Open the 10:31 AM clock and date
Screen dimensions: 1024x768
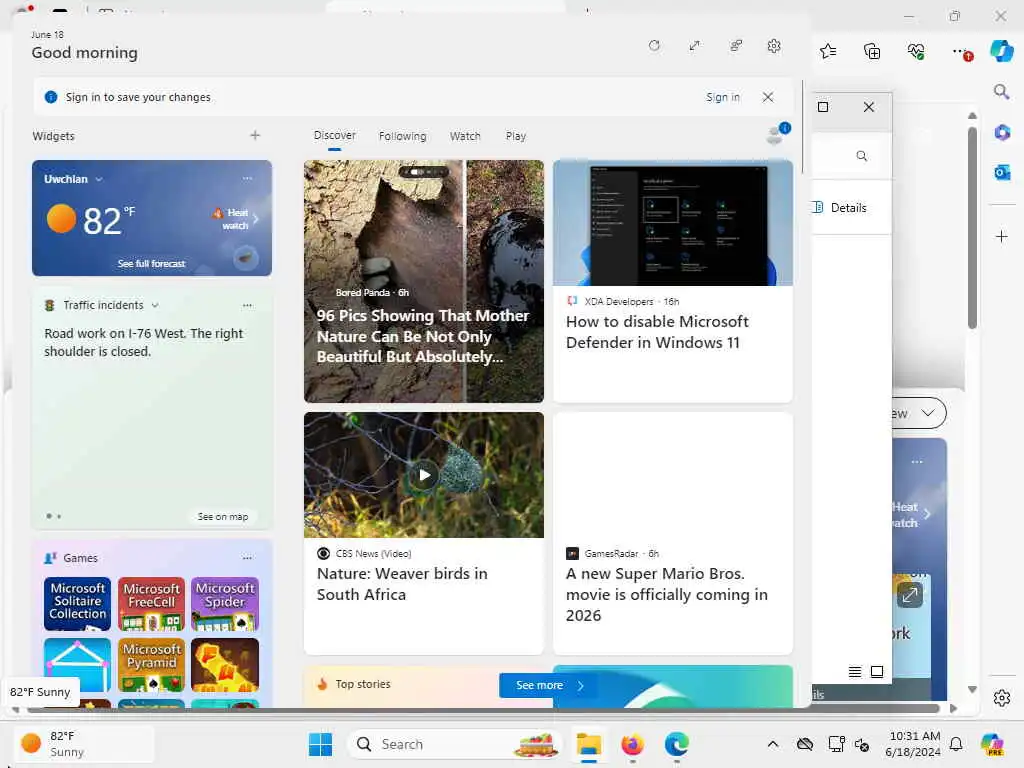(913, 744)
